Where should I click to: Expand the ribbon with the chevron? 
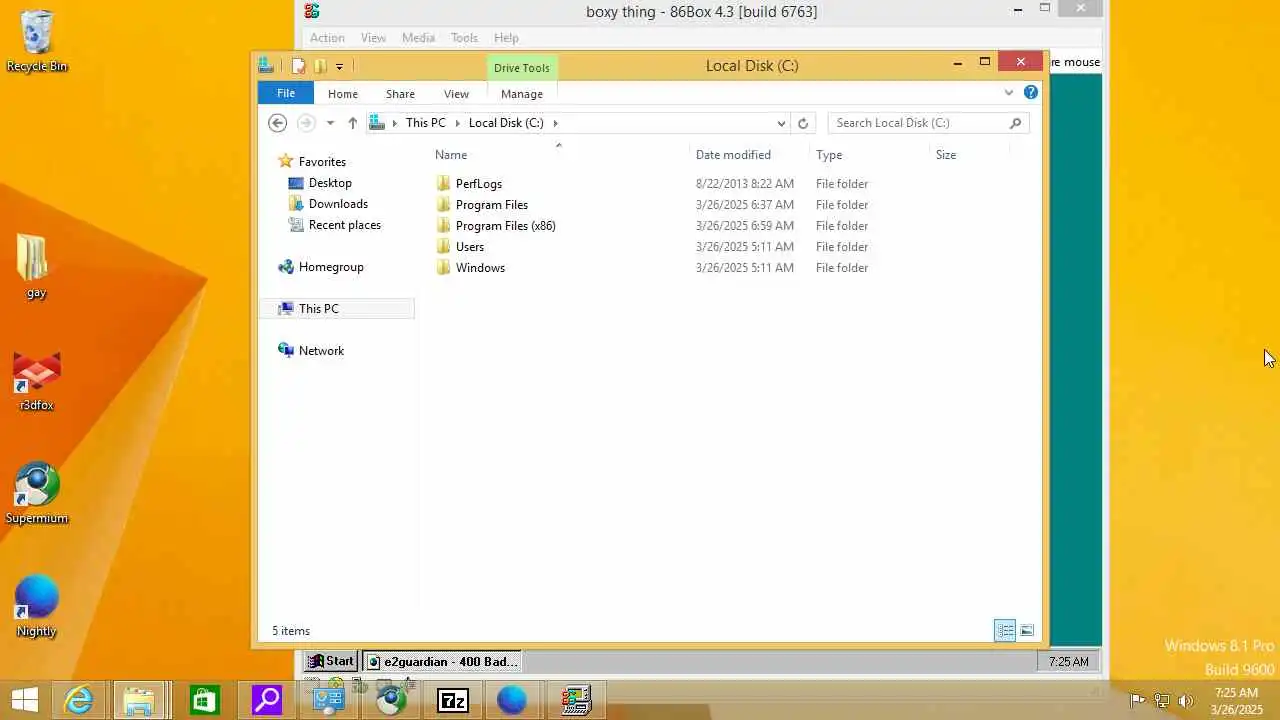click(x=1008, y=92)
